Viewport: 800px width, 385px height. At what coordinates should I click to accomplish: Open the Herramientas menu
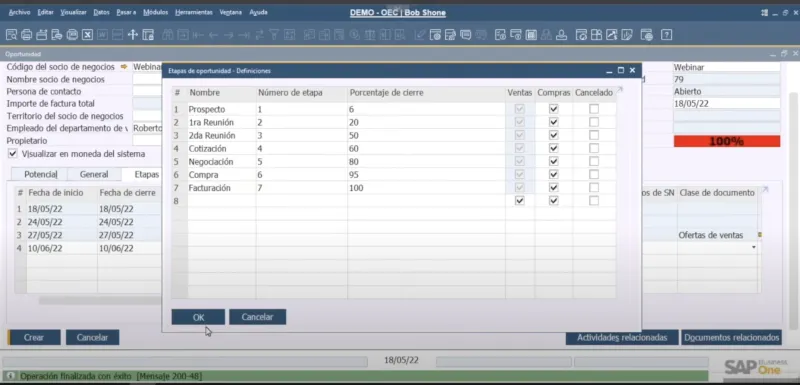click(193, 12)
